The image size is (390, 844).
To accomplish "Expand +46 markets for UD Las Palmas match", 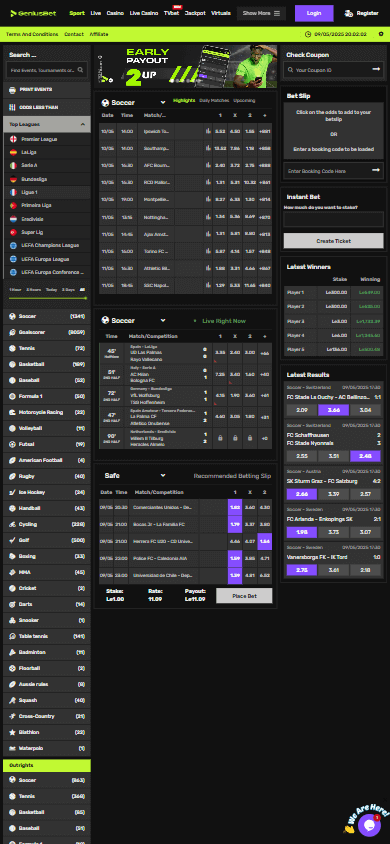I will point(265,353).
